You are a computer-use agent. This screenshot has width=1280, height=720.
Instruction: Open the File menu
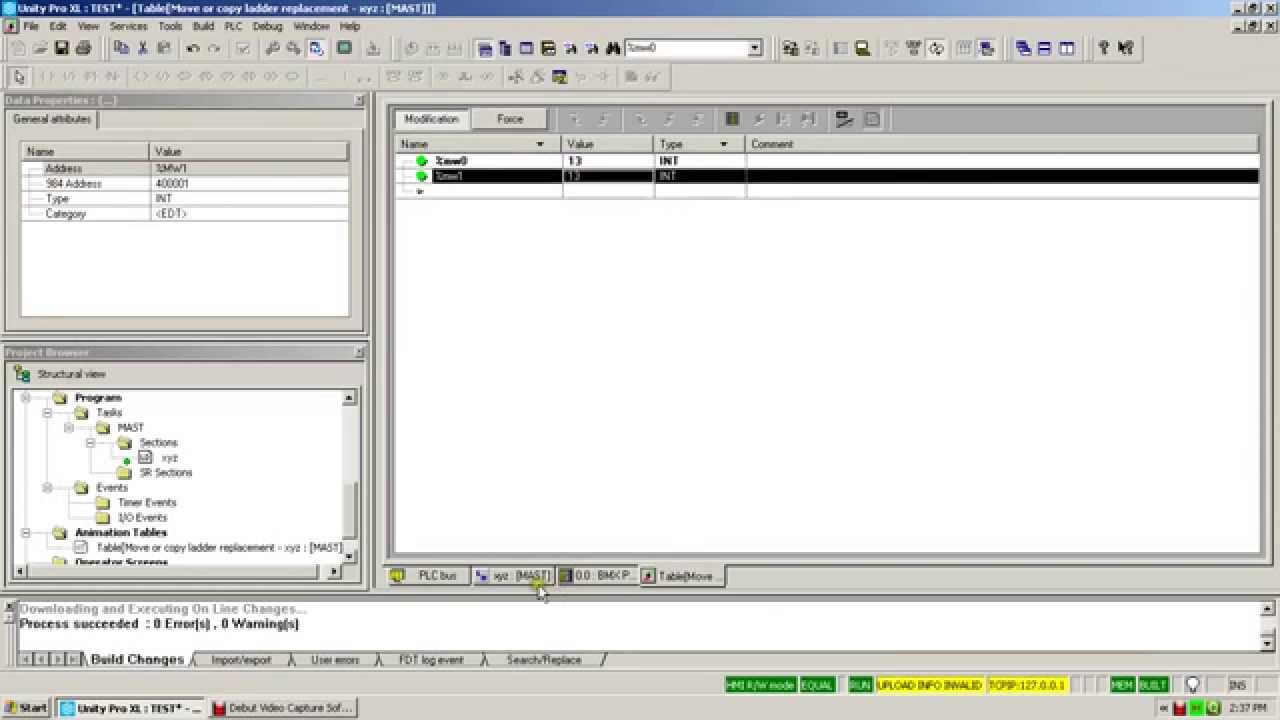[30, 26]
